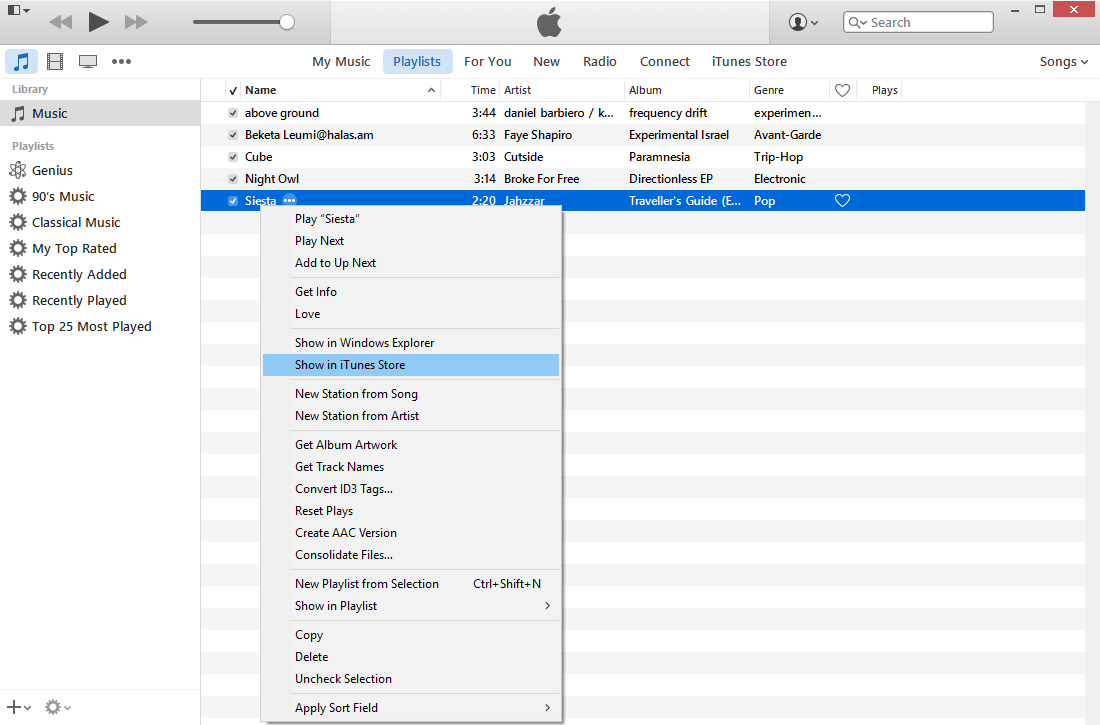Open the window menu icon at top-left
1100x725 pixels.
[18, 11]
